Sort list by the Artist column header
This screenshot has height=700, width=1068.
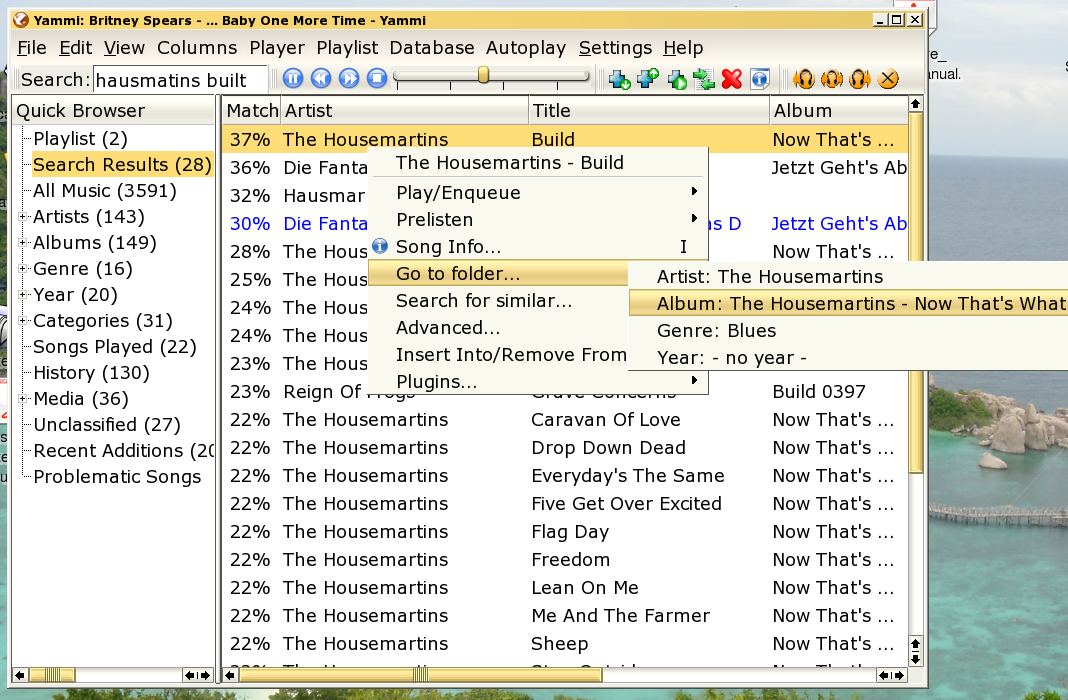tap(402, 110)
